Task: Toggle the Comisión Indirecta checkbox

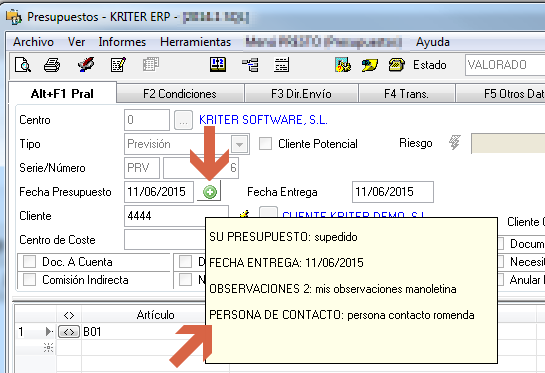Action: pos(29,279)
